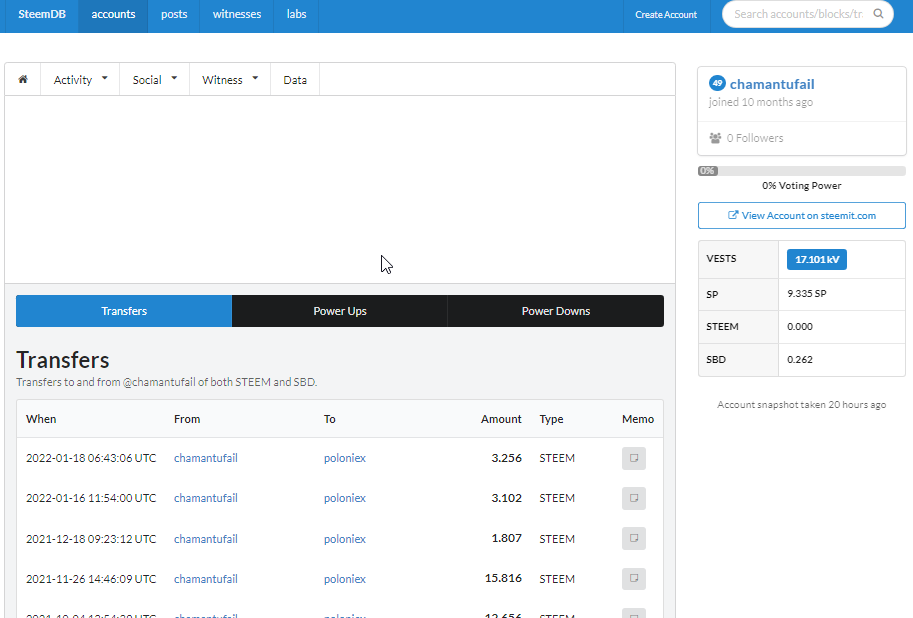Open the witnesses menu item

tap(237, 15)
